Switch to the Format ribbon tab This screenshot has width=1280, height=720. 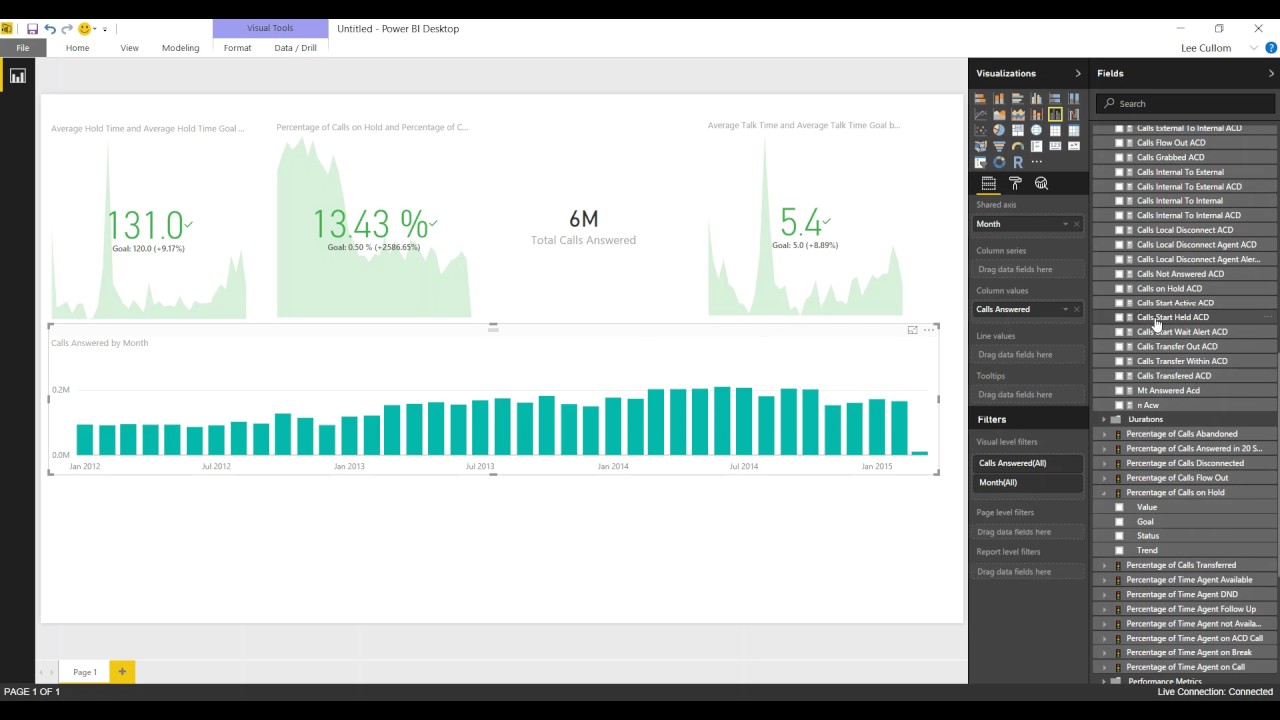[x=237, y=48]
